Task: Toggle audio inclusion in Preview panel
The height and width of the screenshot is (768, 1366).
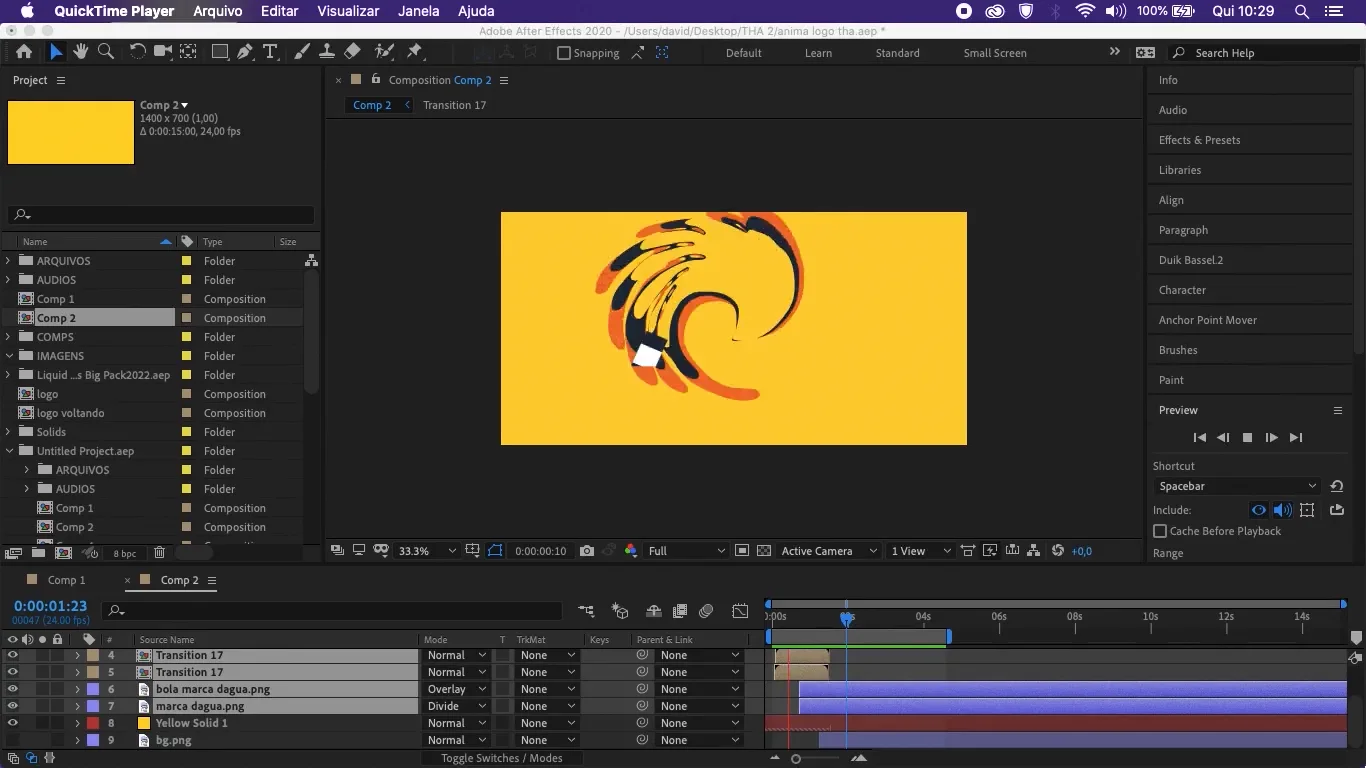Action: (1282, 510)
